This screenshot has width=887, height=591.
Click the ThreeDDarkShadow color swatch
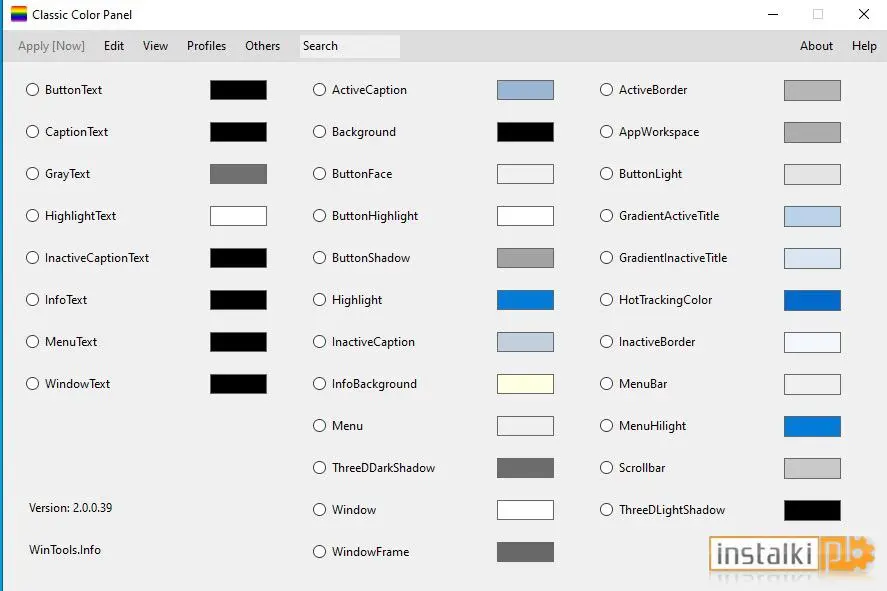(525, 468)
